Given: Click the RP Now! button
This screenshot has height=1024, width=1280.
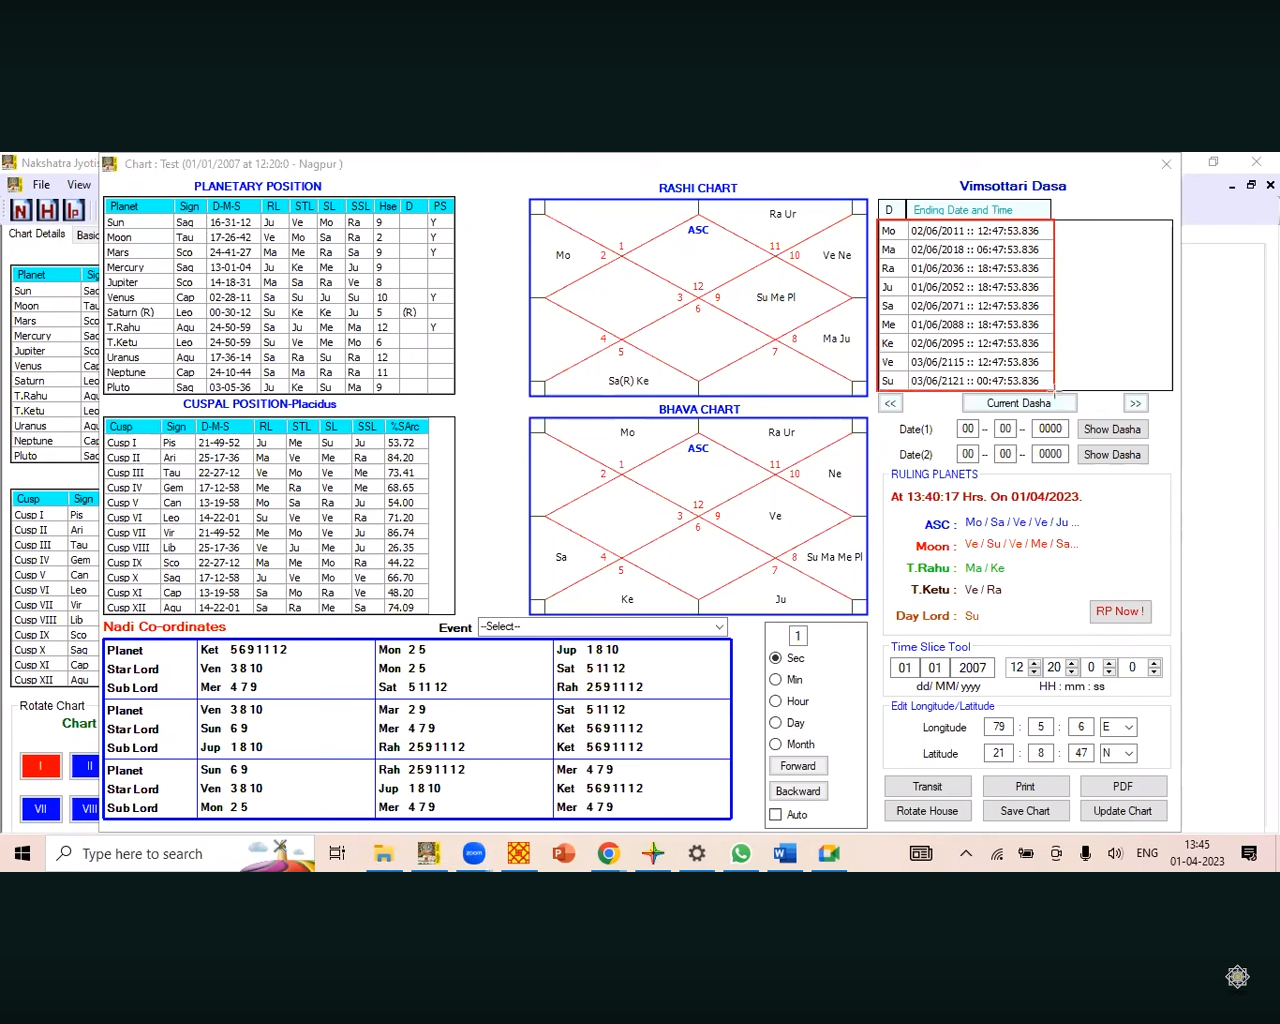Looking at the screenshot, I should [1119, 611].
